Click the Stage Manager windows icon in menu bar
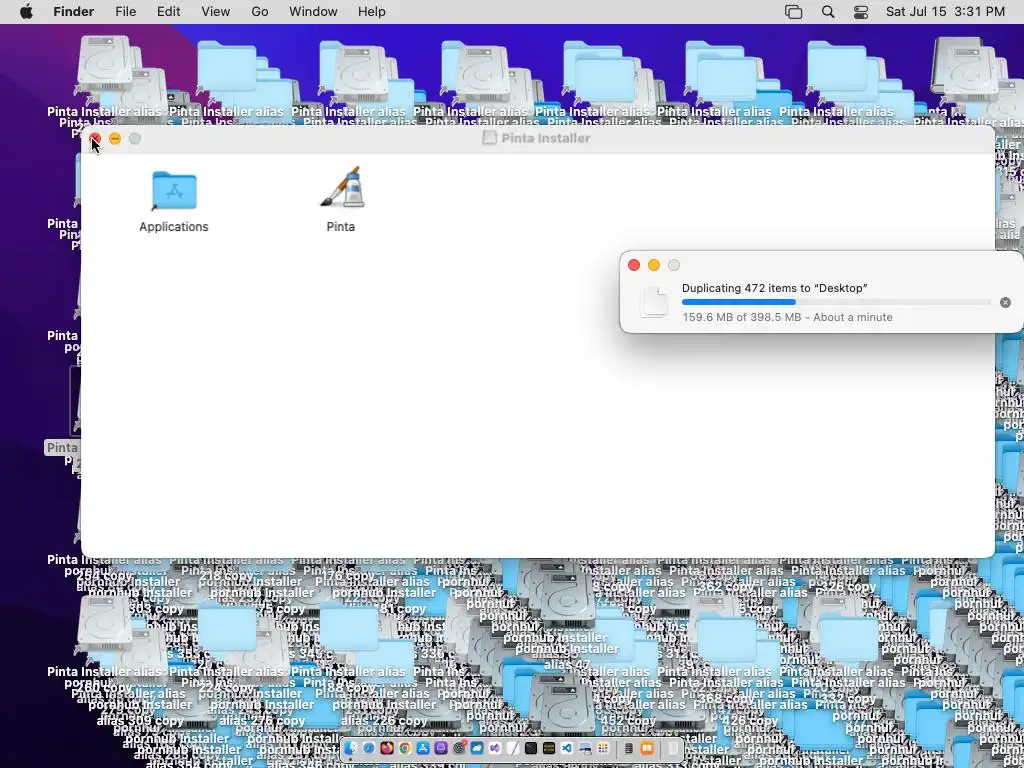This screenshot has height=768, width=1024. point(793,12)
